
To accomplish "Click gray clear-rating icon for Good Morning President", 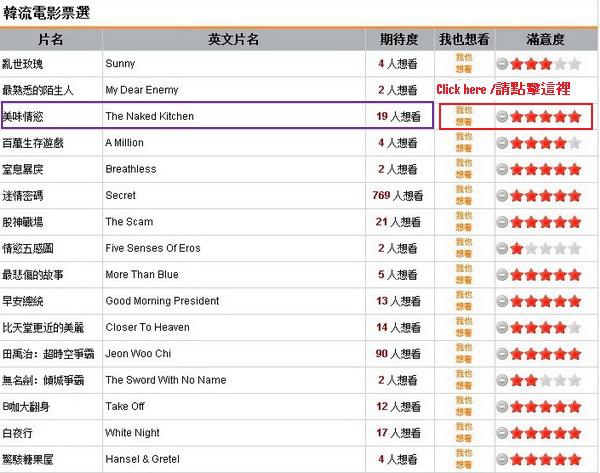I will (502, 301).
